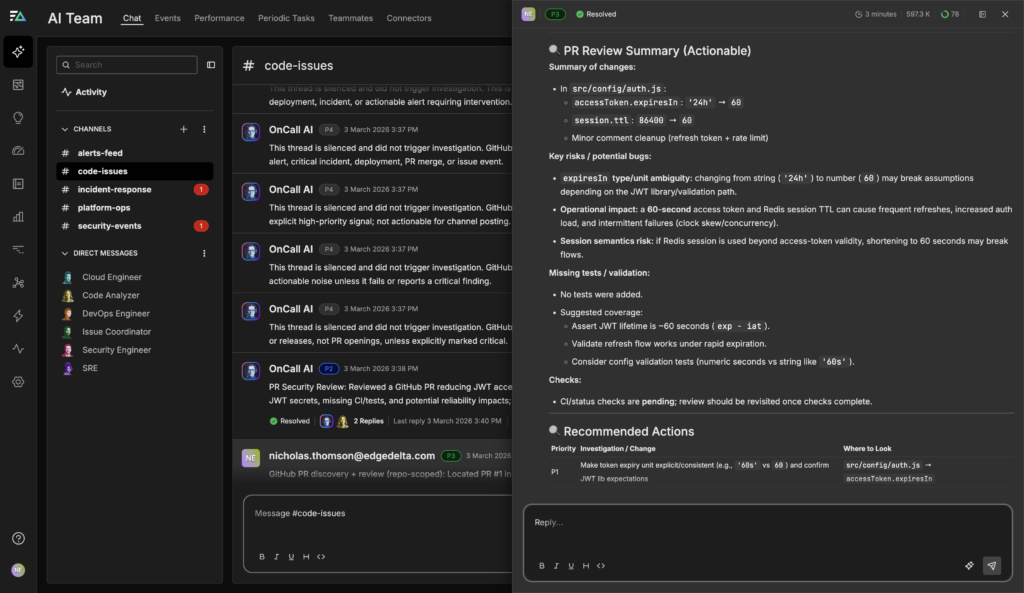The height and width of the screenshot is (593, 1024).
Task: Click the settings gear in left sidebar
Action: (18, 382)
